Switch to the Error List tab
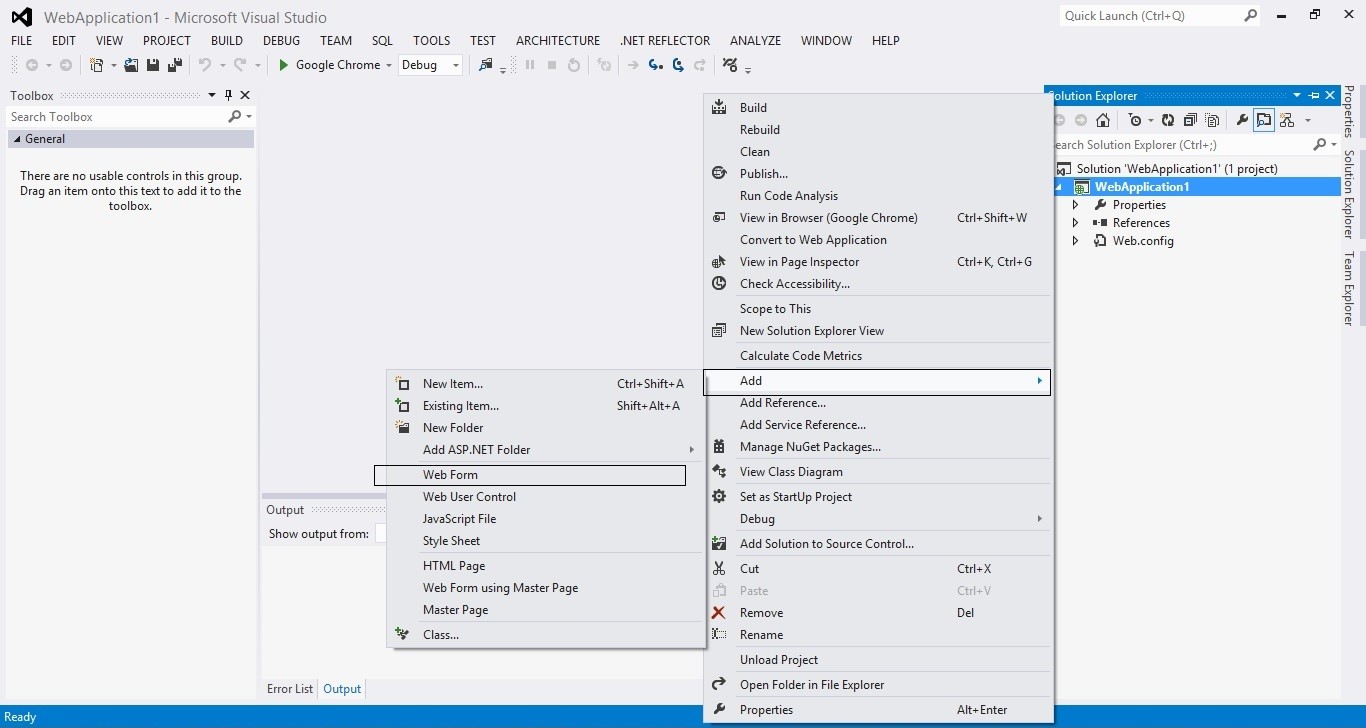 pos(289,688)
